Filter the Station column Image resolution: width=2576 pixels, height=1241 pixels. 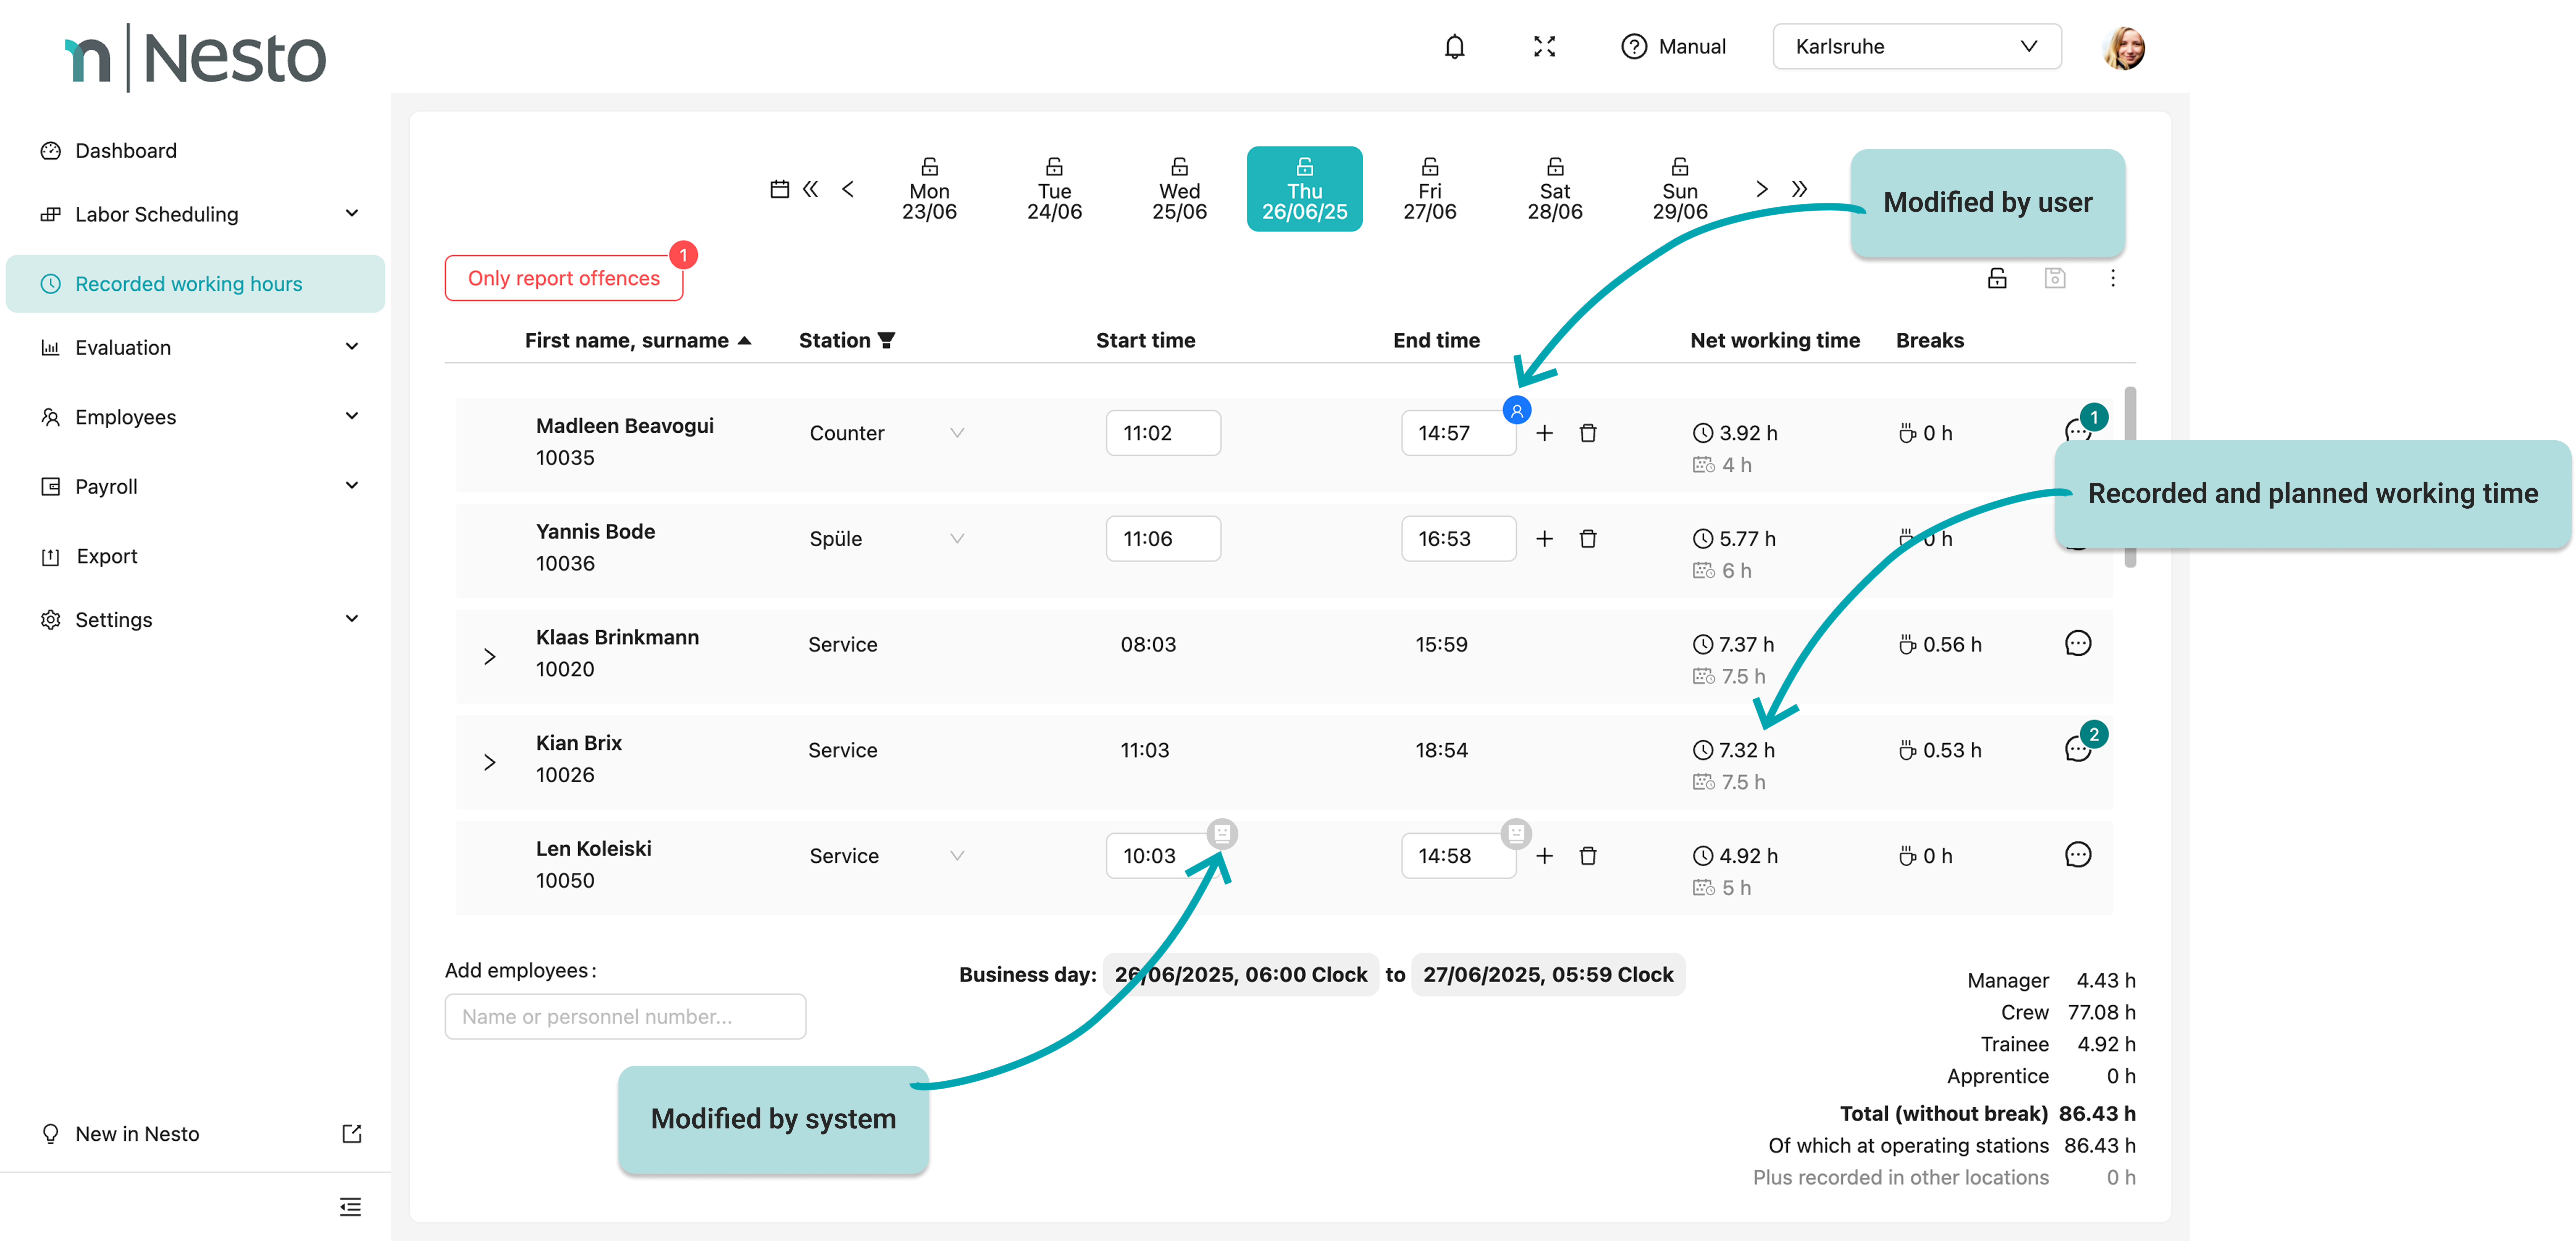click(886, 340)
